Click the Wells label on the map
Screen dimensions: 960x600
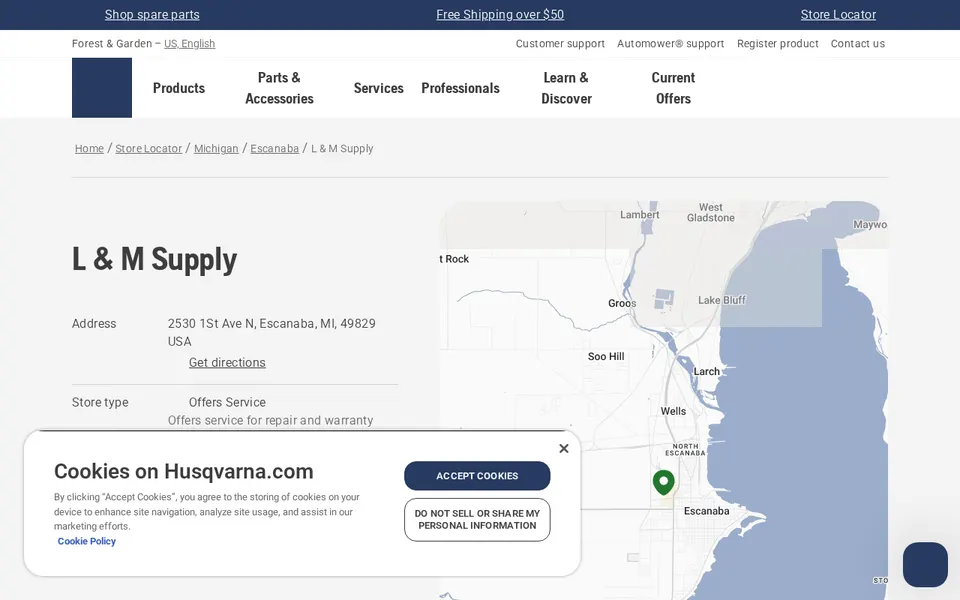click(x=673, y=411)
